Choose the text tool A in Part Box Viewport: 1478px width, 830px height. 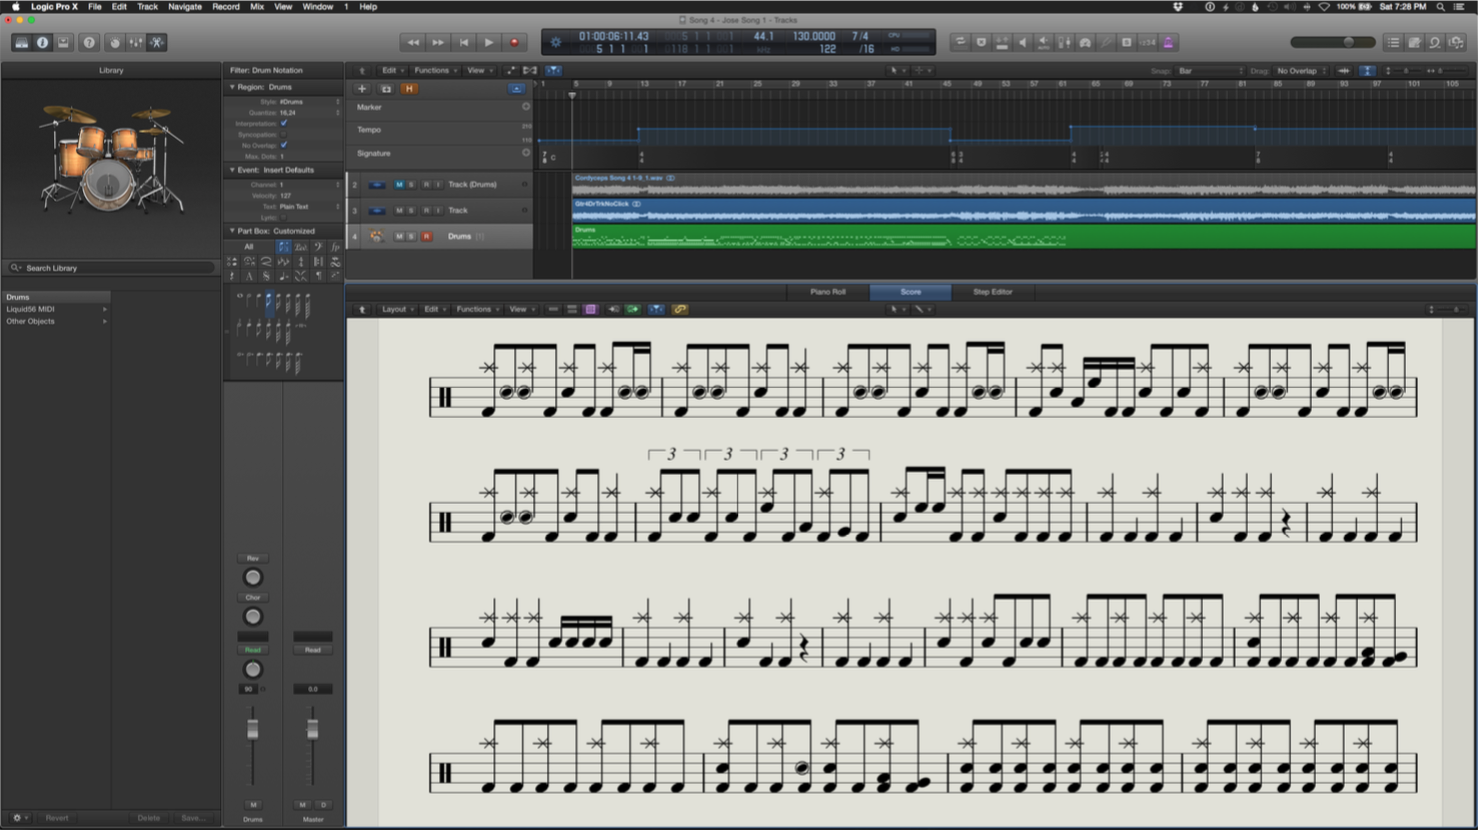[249, 276]
